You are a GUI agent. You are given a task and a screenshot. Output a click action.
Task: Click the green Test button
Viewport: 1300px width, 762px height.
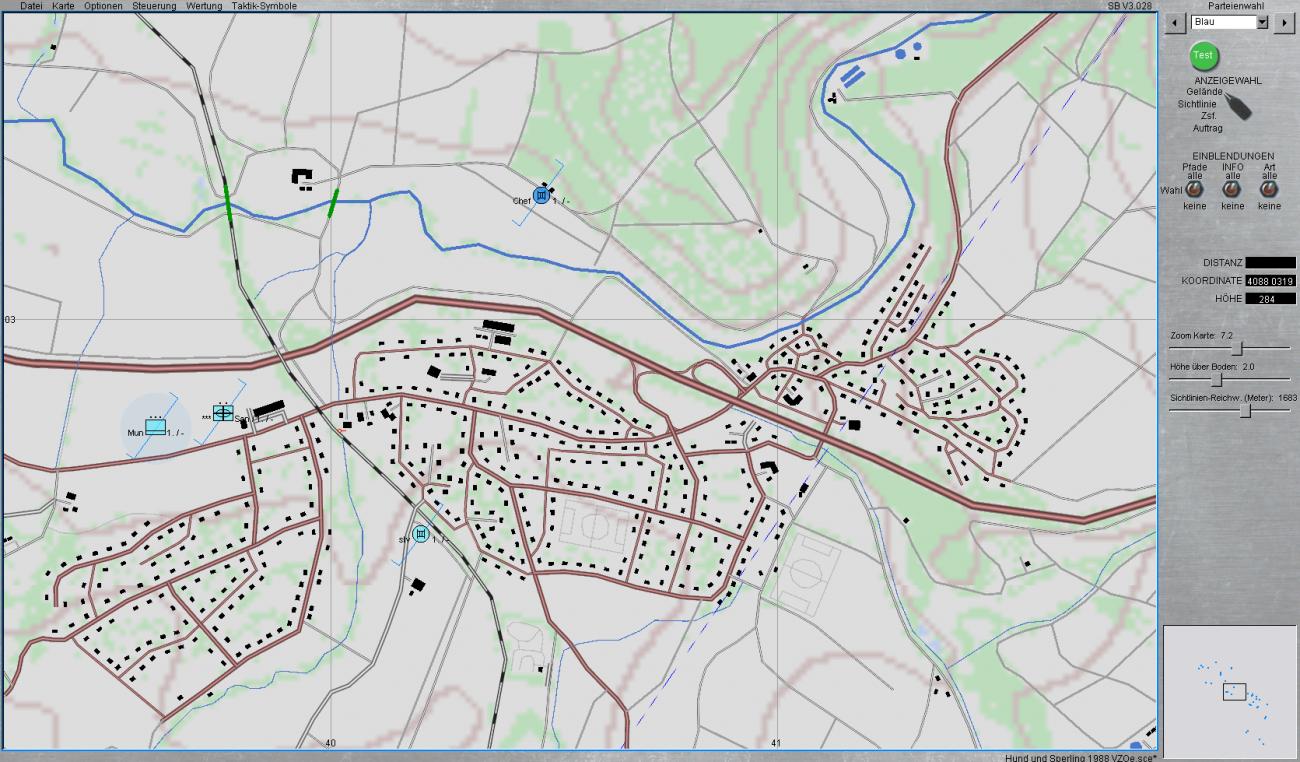tap(1203, 56)
